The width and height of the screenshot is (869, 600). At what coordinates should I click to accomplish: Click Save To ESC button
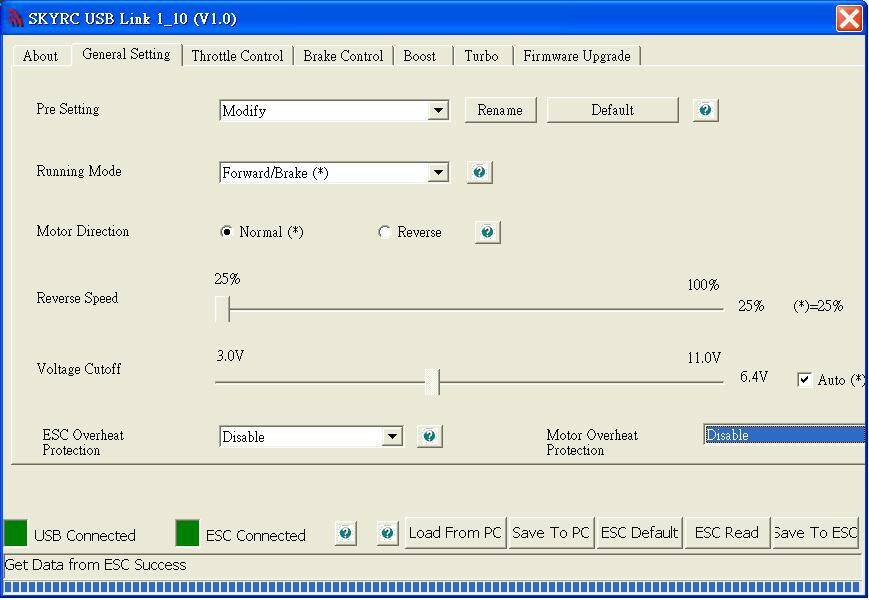(815, 532)
